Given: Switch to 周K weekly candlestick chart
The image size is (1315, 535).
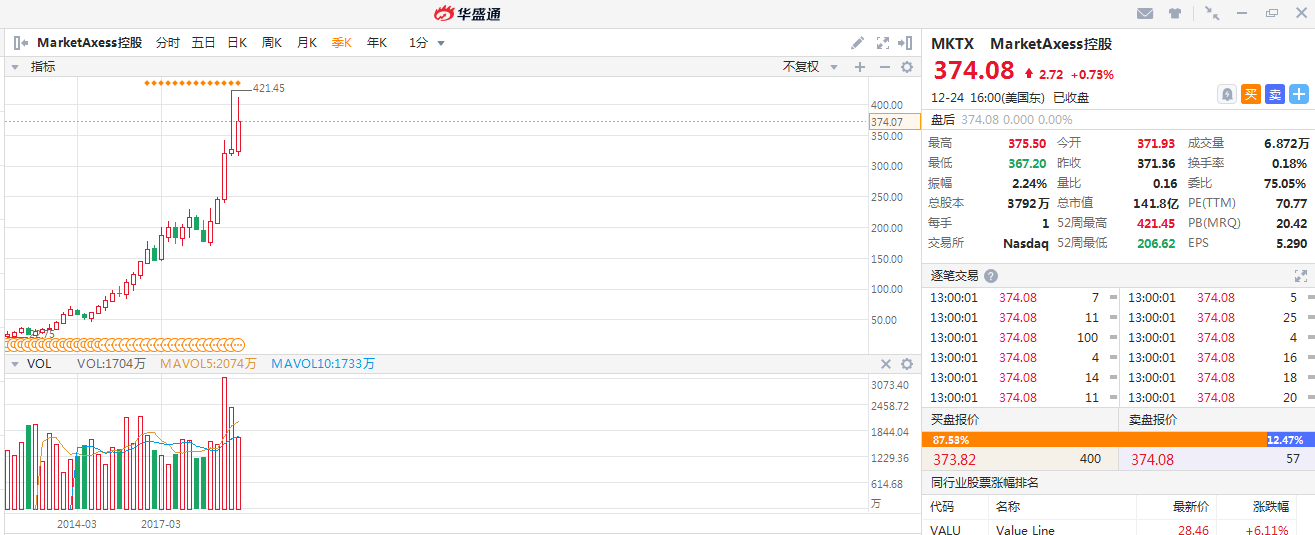Looking at the screenshot, I should pos(272,43).
